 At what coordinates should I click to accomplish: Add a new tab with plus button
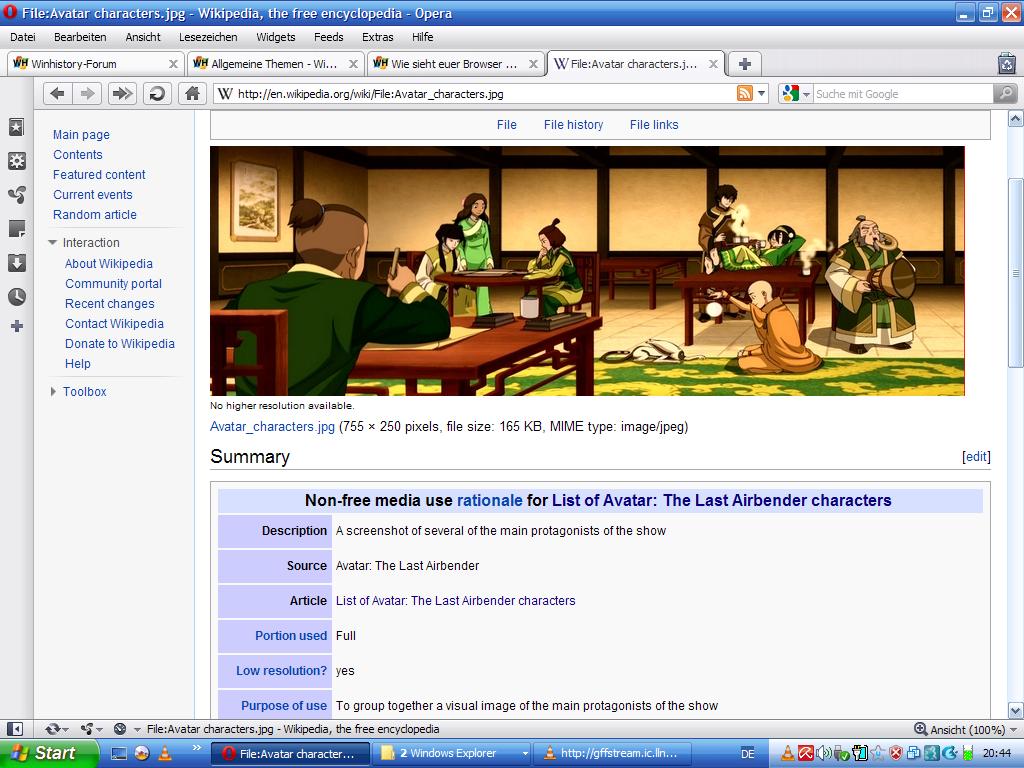pyautogui.click(x=744, y=63)
